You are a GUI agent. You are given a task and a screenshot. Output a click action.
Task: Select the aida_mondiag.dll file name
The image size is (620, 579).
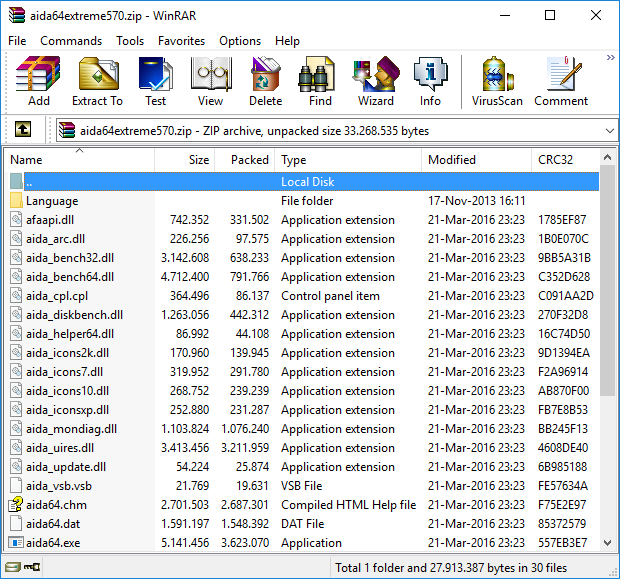point(72,429)
